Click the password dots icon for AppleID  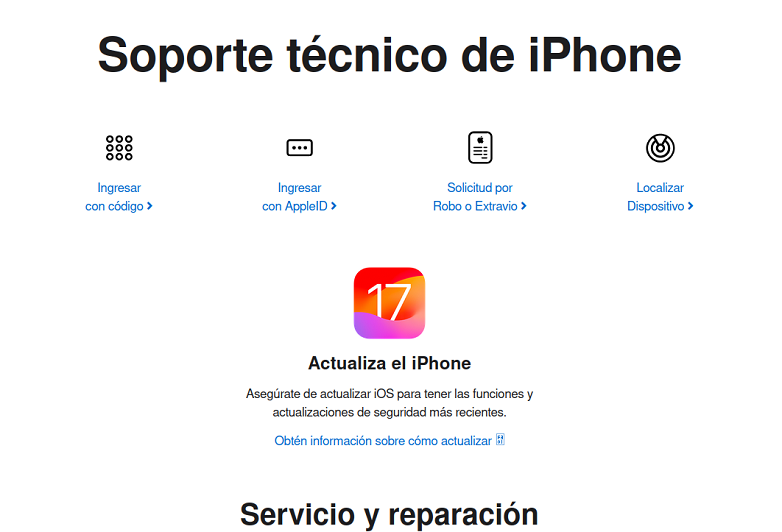(299, 148)
